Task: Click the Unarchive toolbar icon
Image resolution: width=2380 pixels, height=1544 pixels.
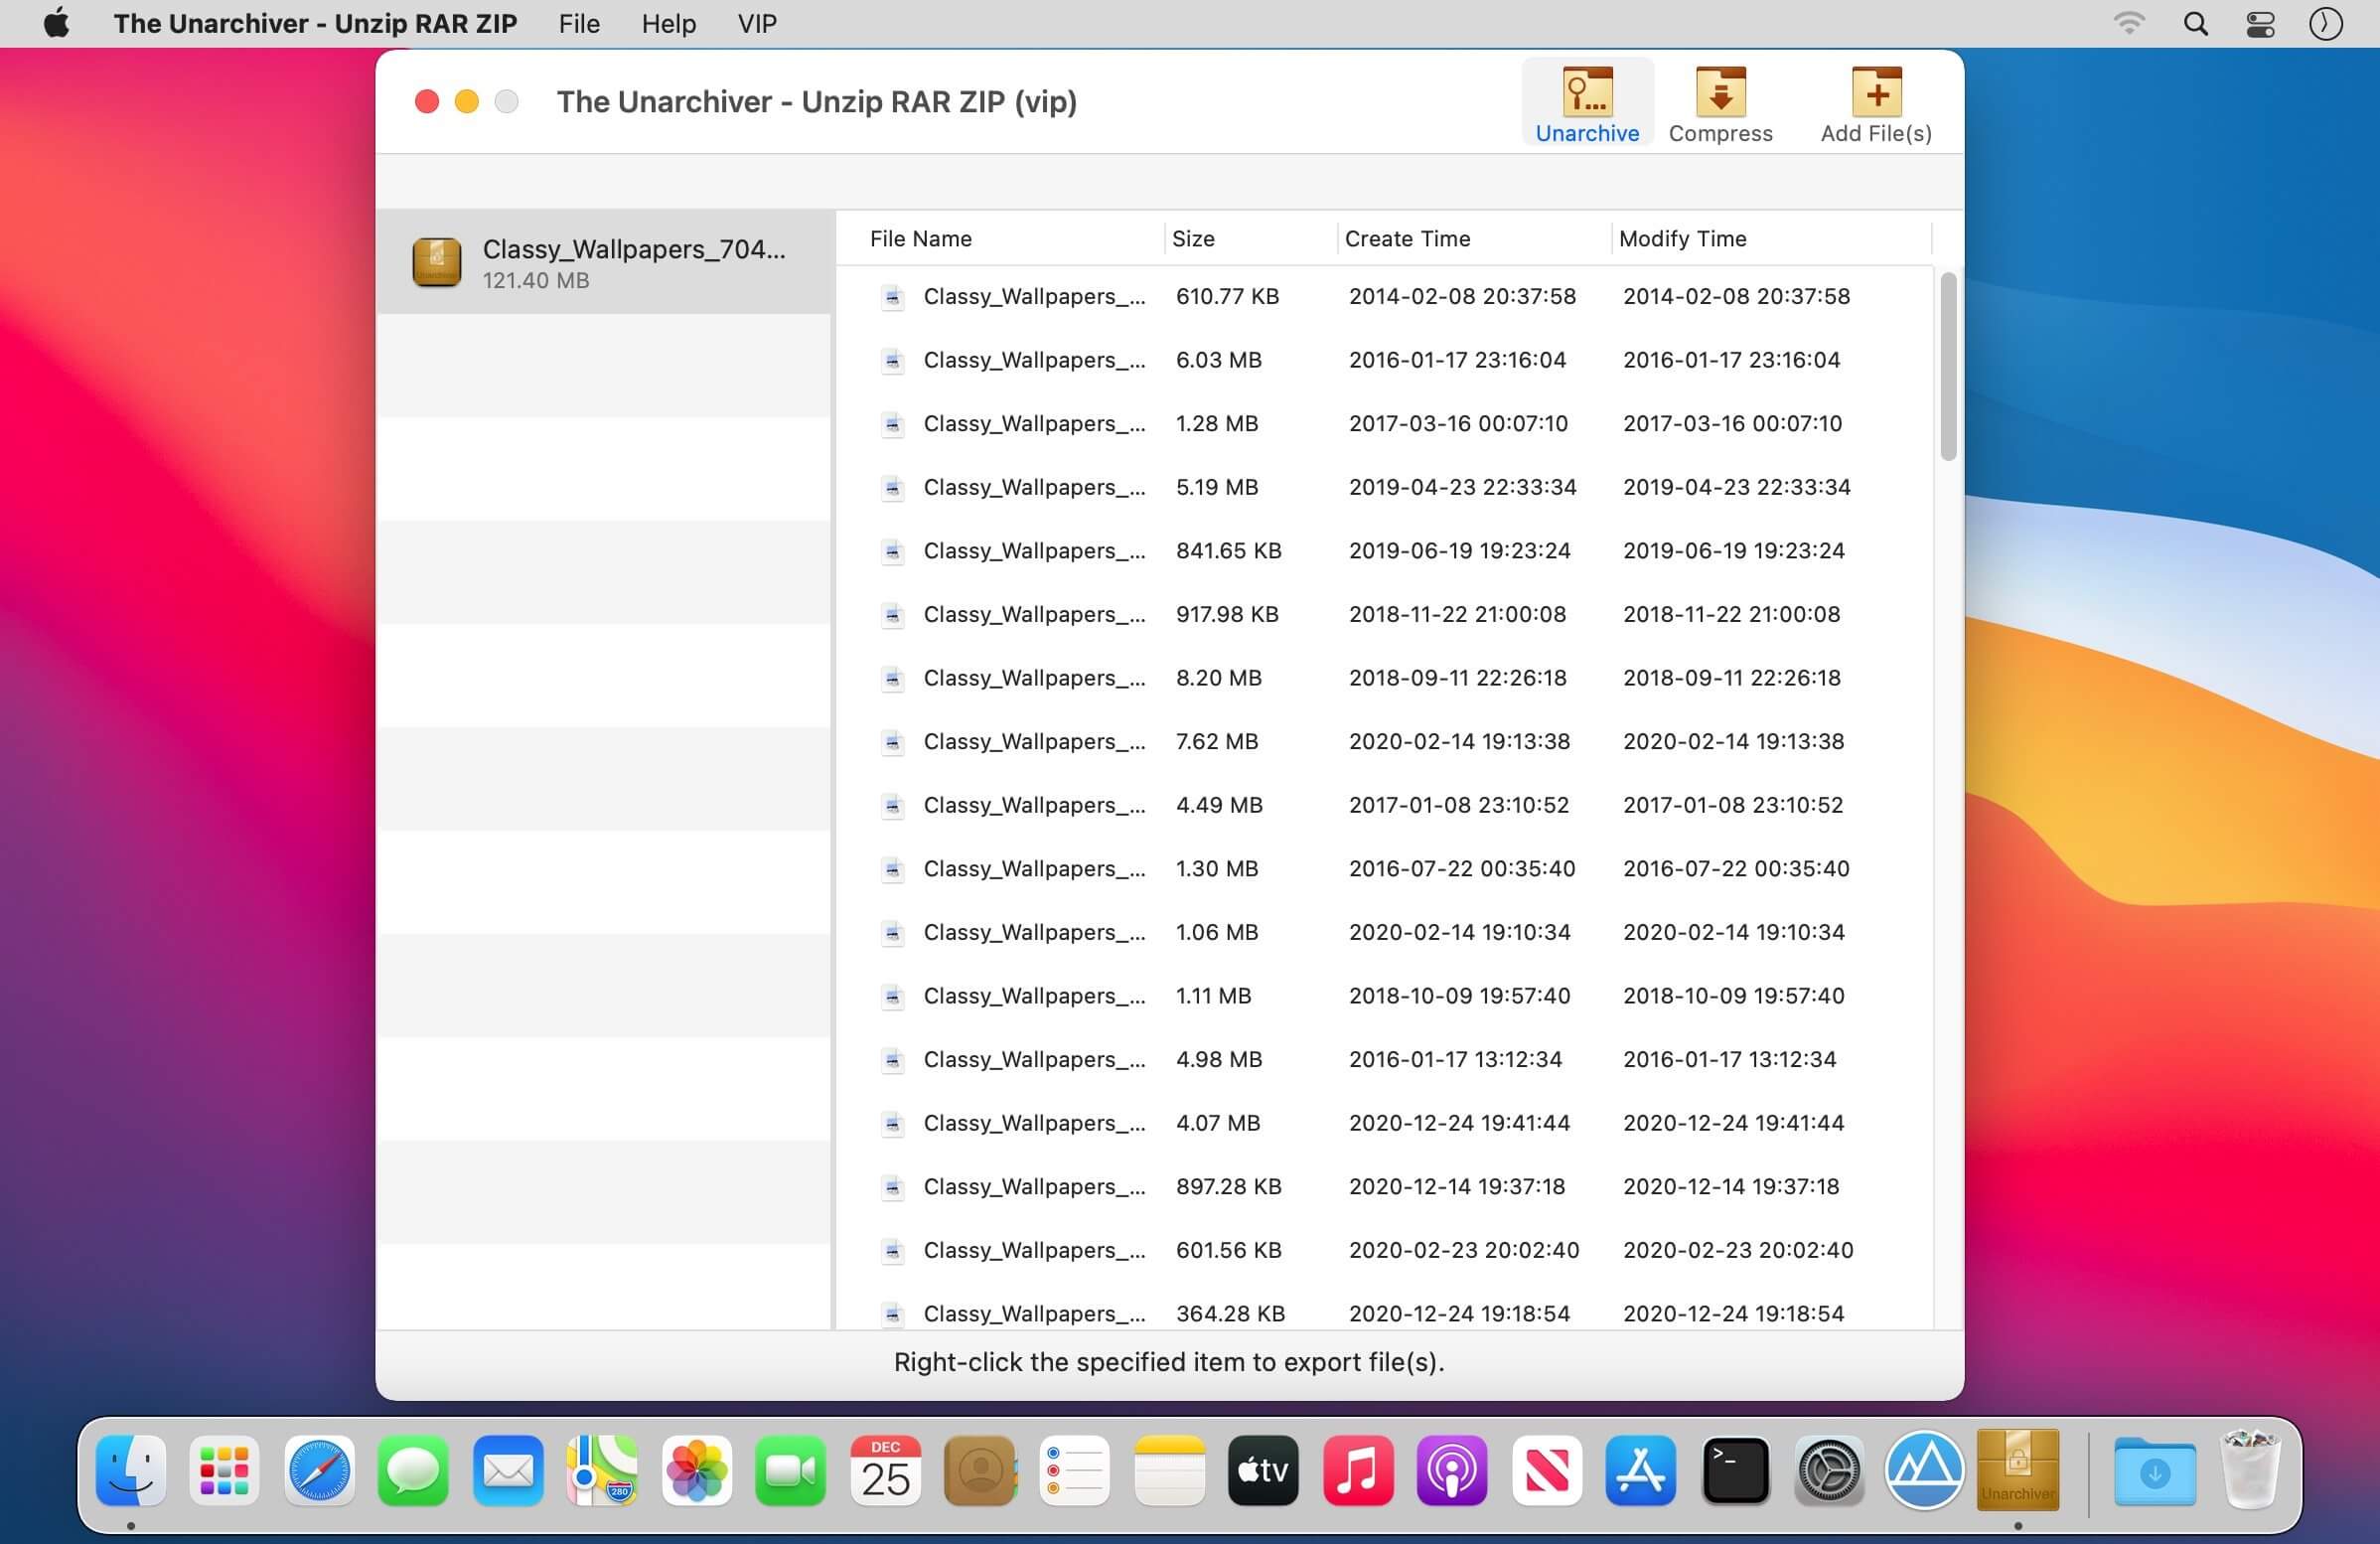Action: pyautogui.click(x=1587, y=102)
